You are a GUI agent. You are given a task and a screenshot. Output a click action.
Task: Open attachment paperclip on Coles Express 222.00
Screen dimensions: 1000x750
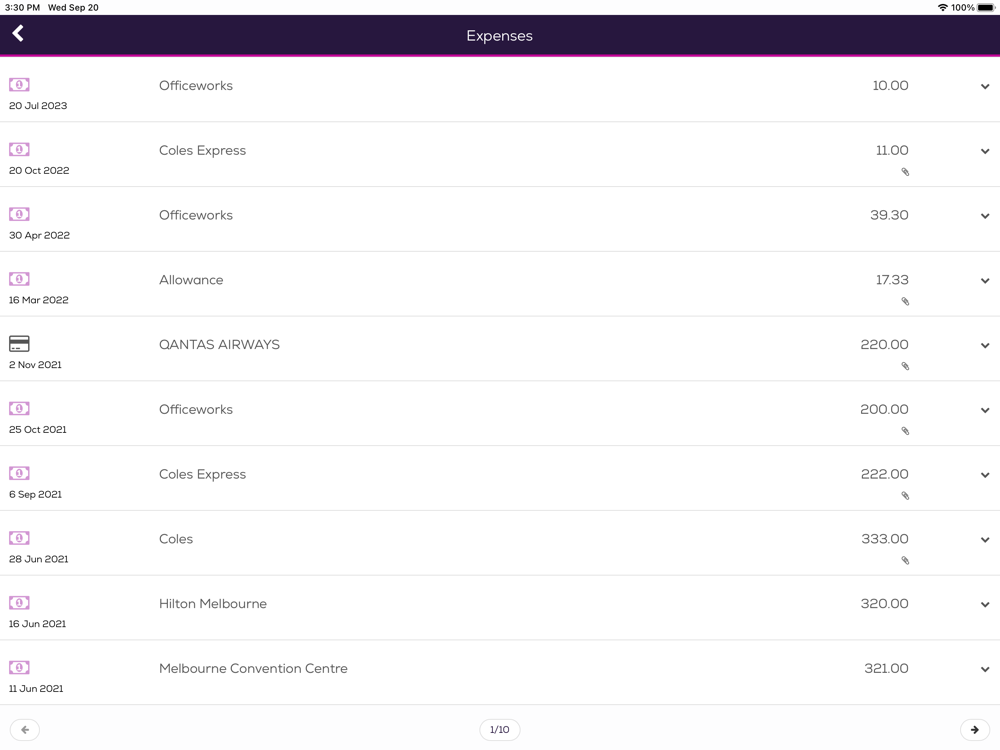click(x=905, y=496)
